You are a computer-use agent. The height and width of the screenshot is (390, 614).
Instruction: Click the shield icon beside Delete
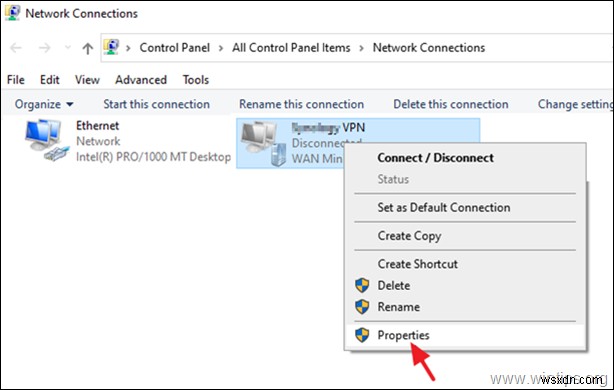coord(362,285)
